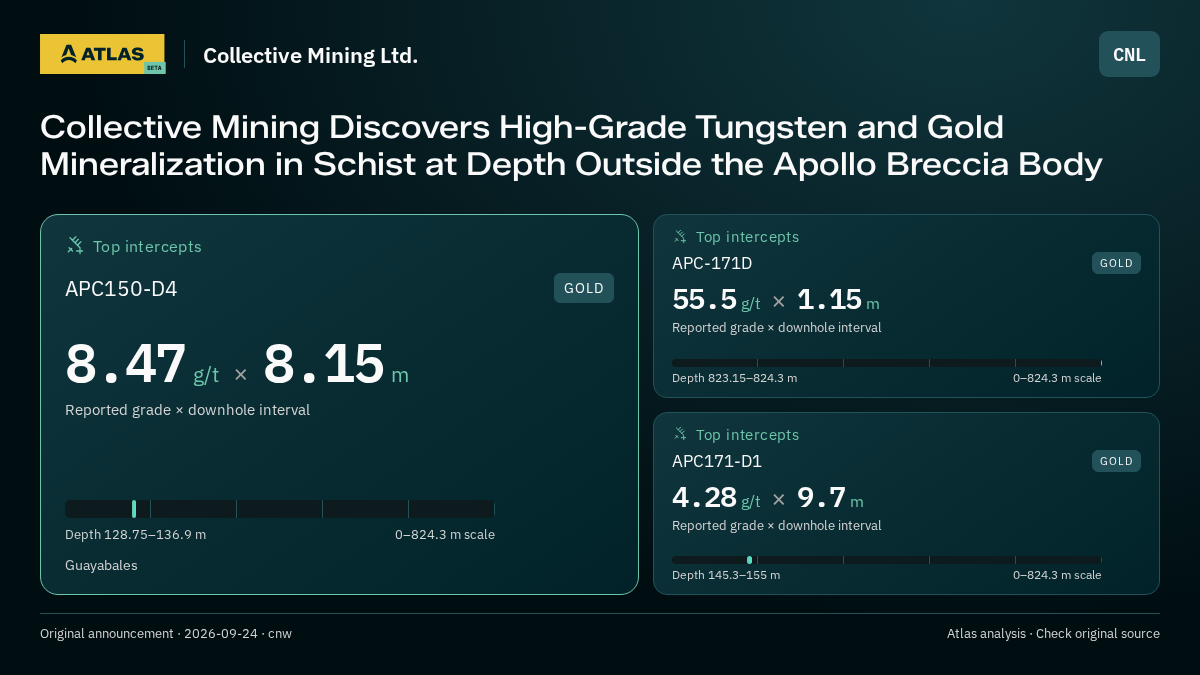The image size is (1200, 675).
Task: Click Atlas analysis · Check original source
Action: click(1053, 634)
